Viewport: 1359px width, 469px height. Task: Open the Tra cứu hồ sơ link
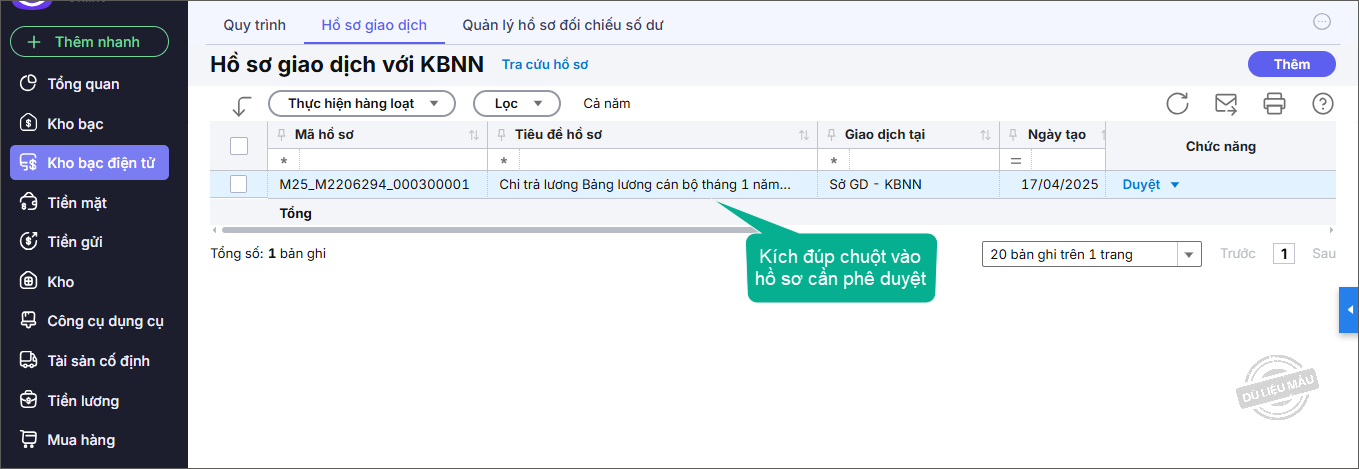pos(545,65)
